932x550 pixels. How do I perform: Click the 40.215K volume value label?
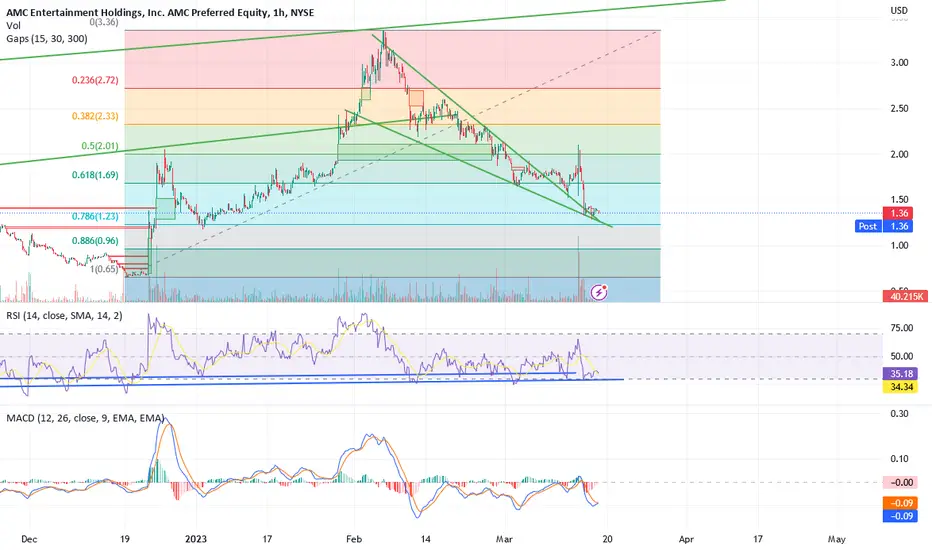point(906,296)
